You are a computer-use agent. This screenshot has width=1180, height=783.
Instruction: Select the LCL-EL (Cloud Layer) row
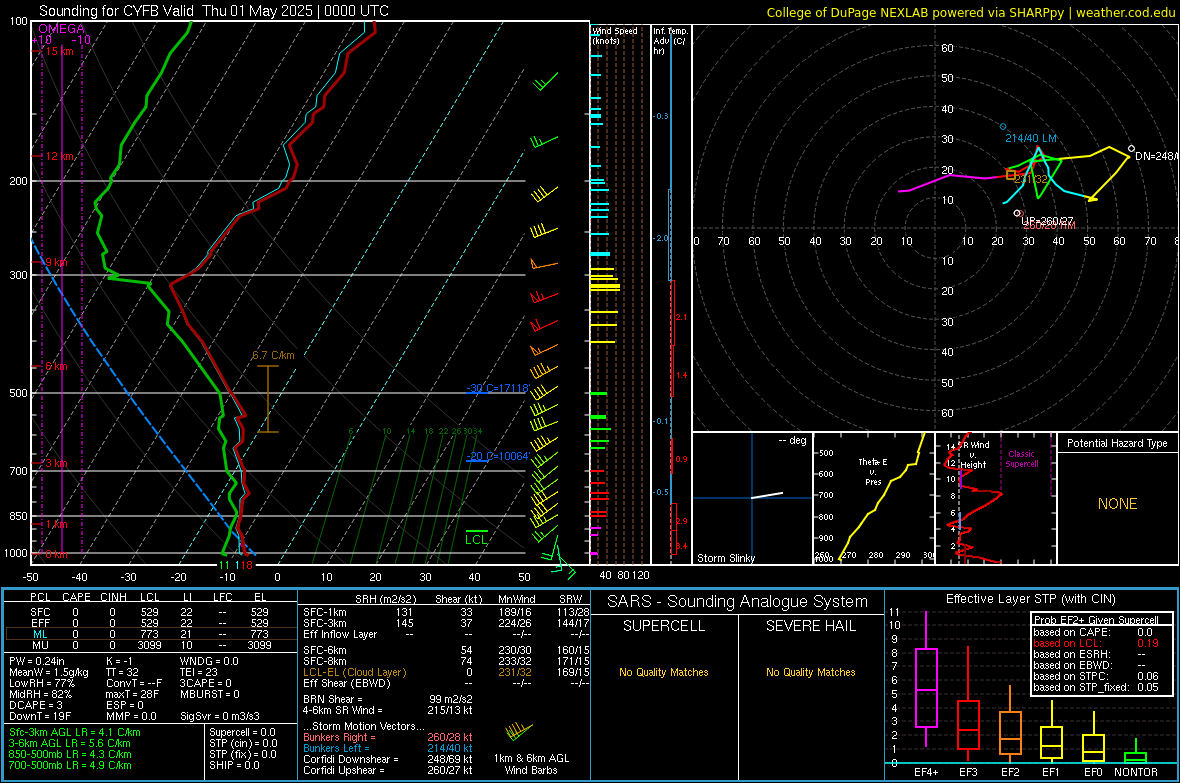446,672
